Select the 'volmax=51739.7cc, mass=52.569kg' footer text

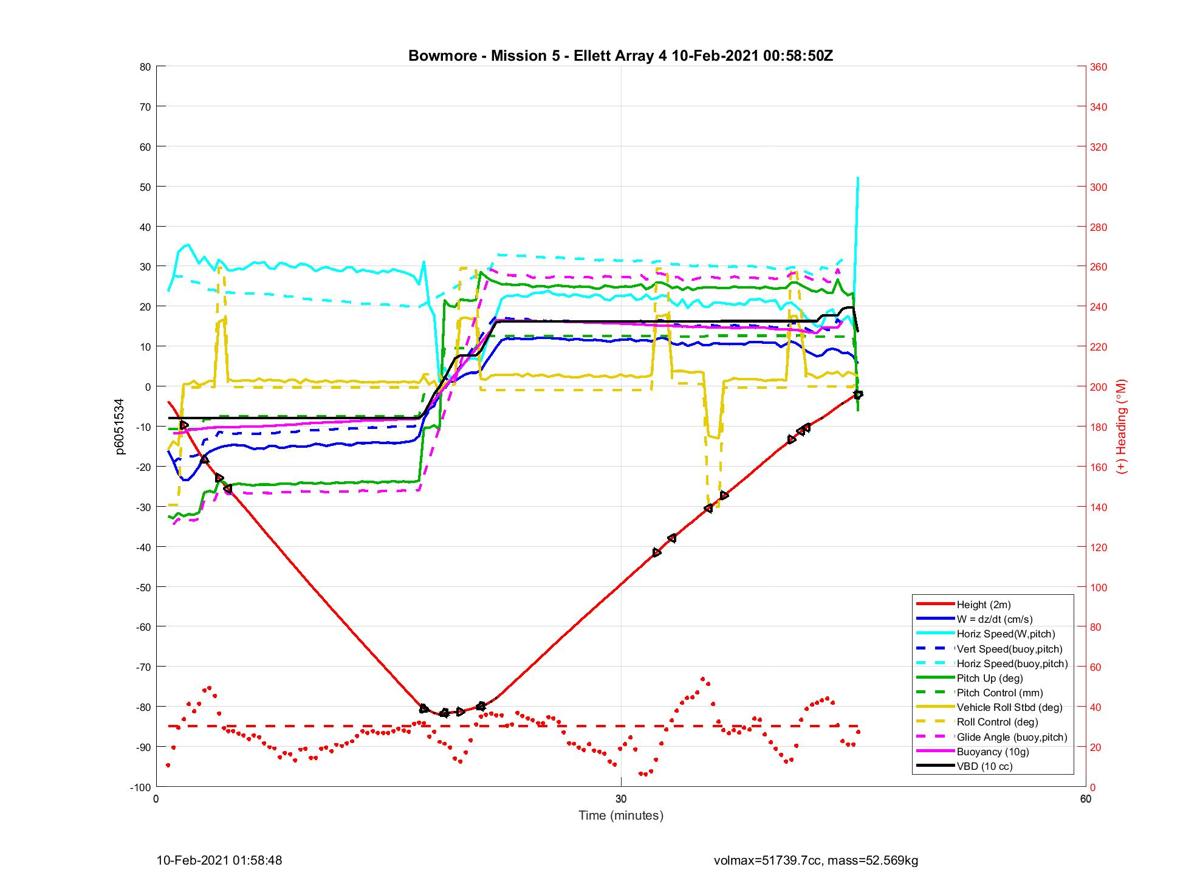[816, 861]
